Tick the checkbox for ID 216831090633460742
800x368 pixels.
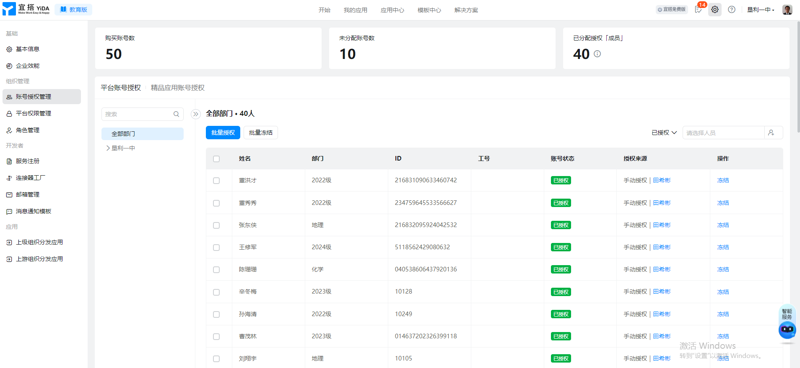click(216, 181)
